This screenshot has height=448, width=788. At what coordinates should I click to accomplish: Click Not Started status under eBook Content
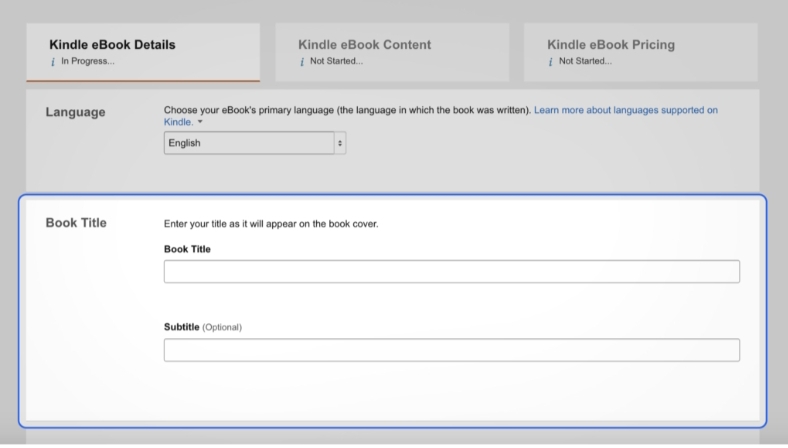[335, 62]
